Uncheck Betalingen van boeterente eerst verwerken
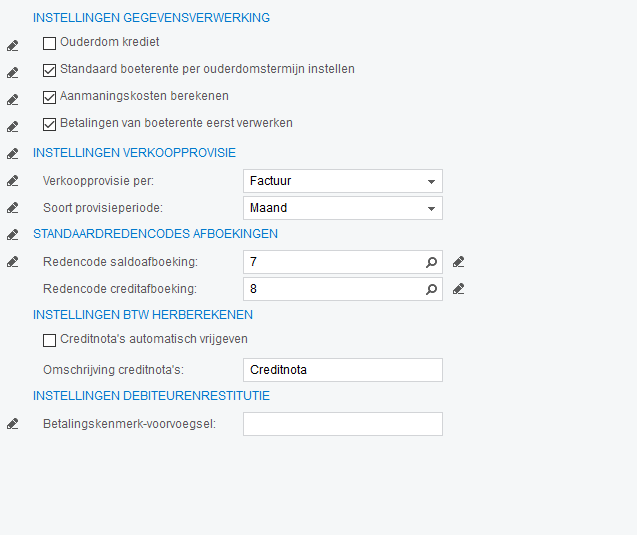Viewport: 637px width, 535px height. (x=50, y=124)
